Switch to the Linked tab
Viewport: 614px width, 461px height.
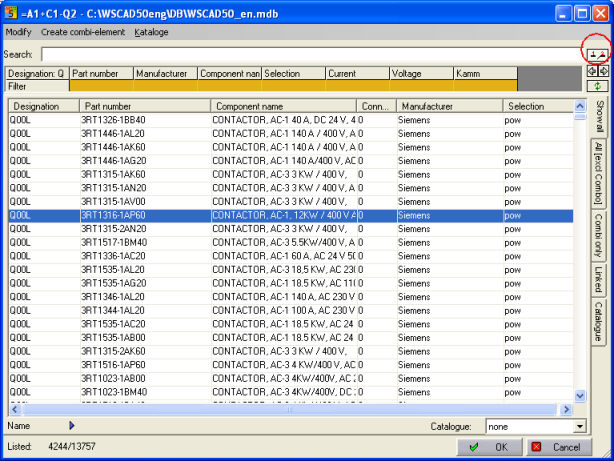pos(598,279)
